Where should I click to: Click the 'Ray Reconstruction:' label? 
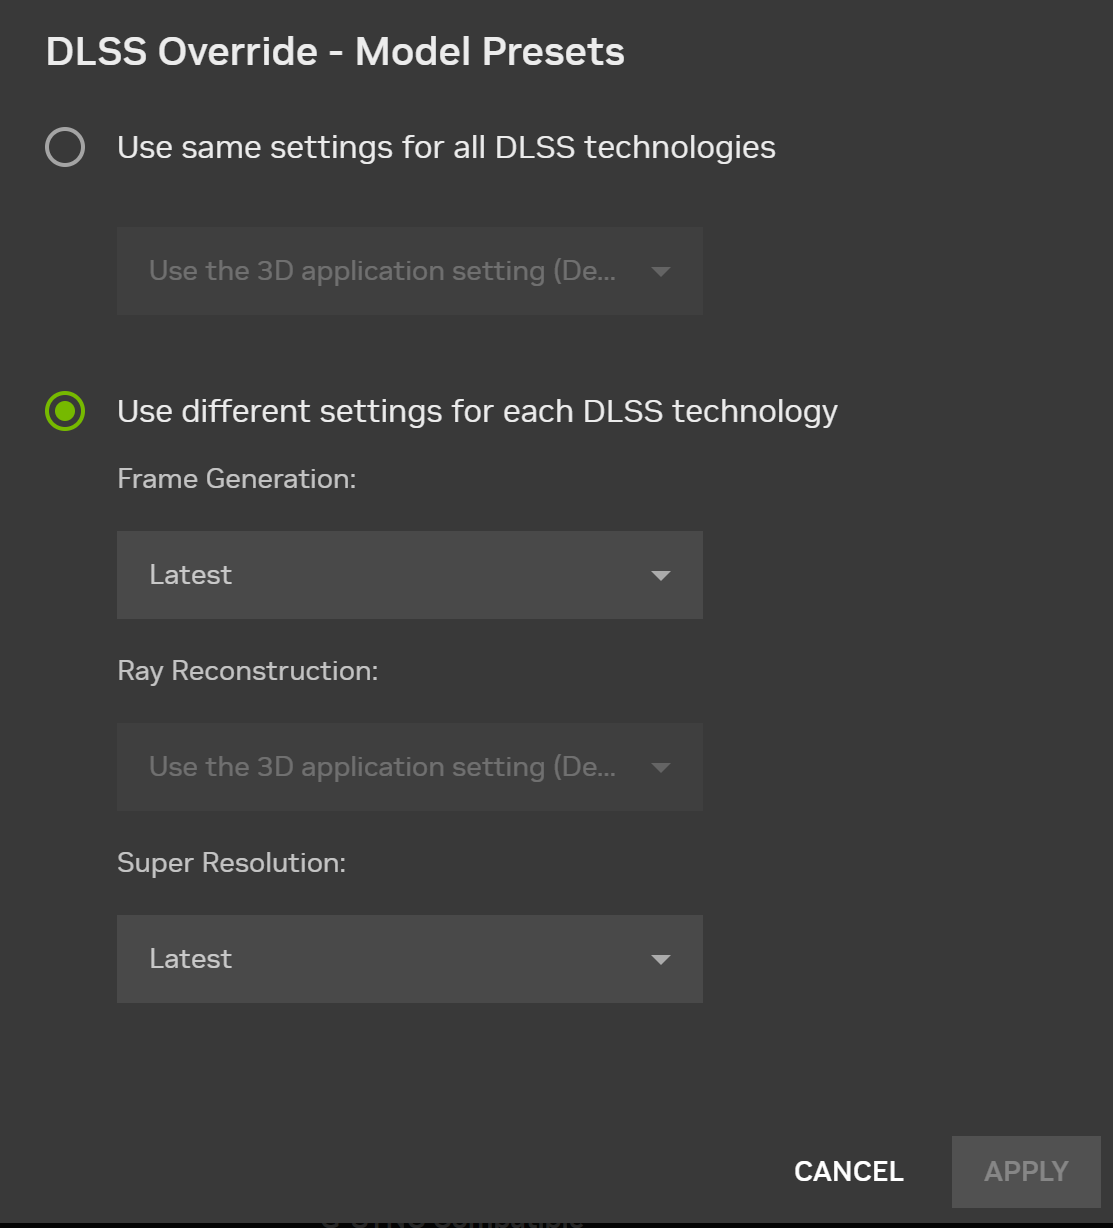(x=248, y=671)
